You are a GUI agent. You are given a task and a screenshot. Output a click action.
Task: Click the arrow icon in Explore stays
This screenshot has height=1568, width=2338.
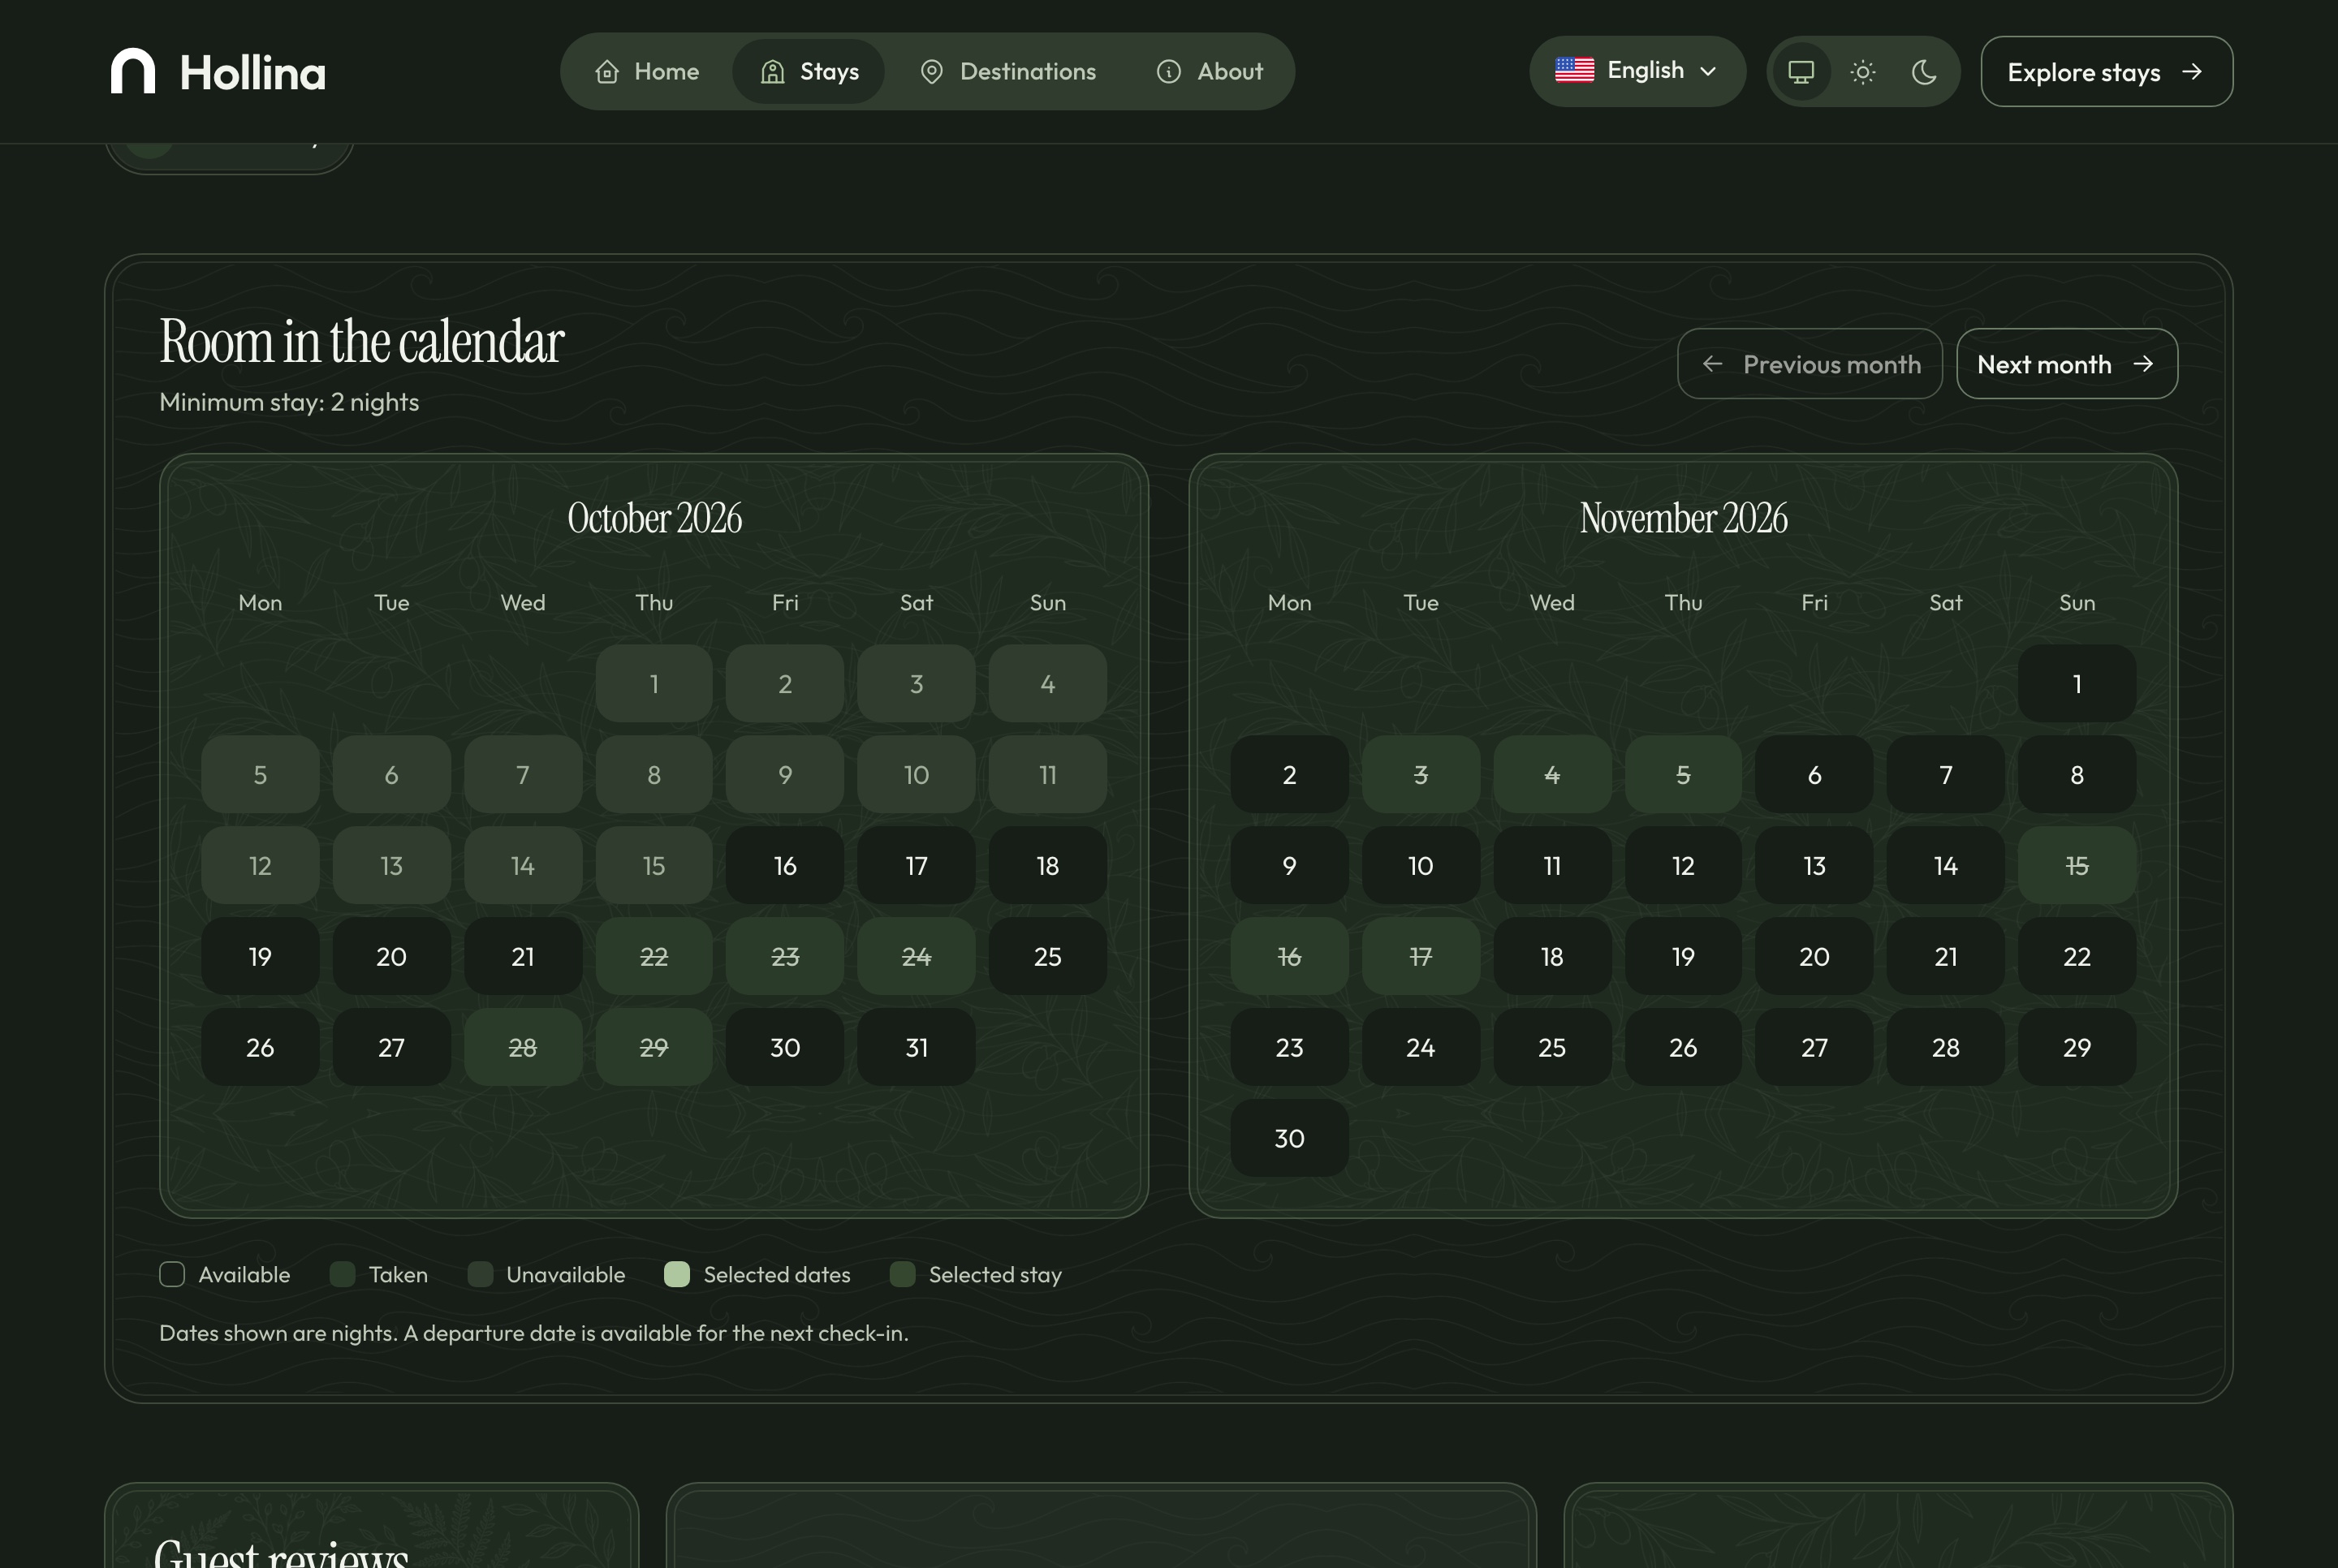[x=2192, y=71]
